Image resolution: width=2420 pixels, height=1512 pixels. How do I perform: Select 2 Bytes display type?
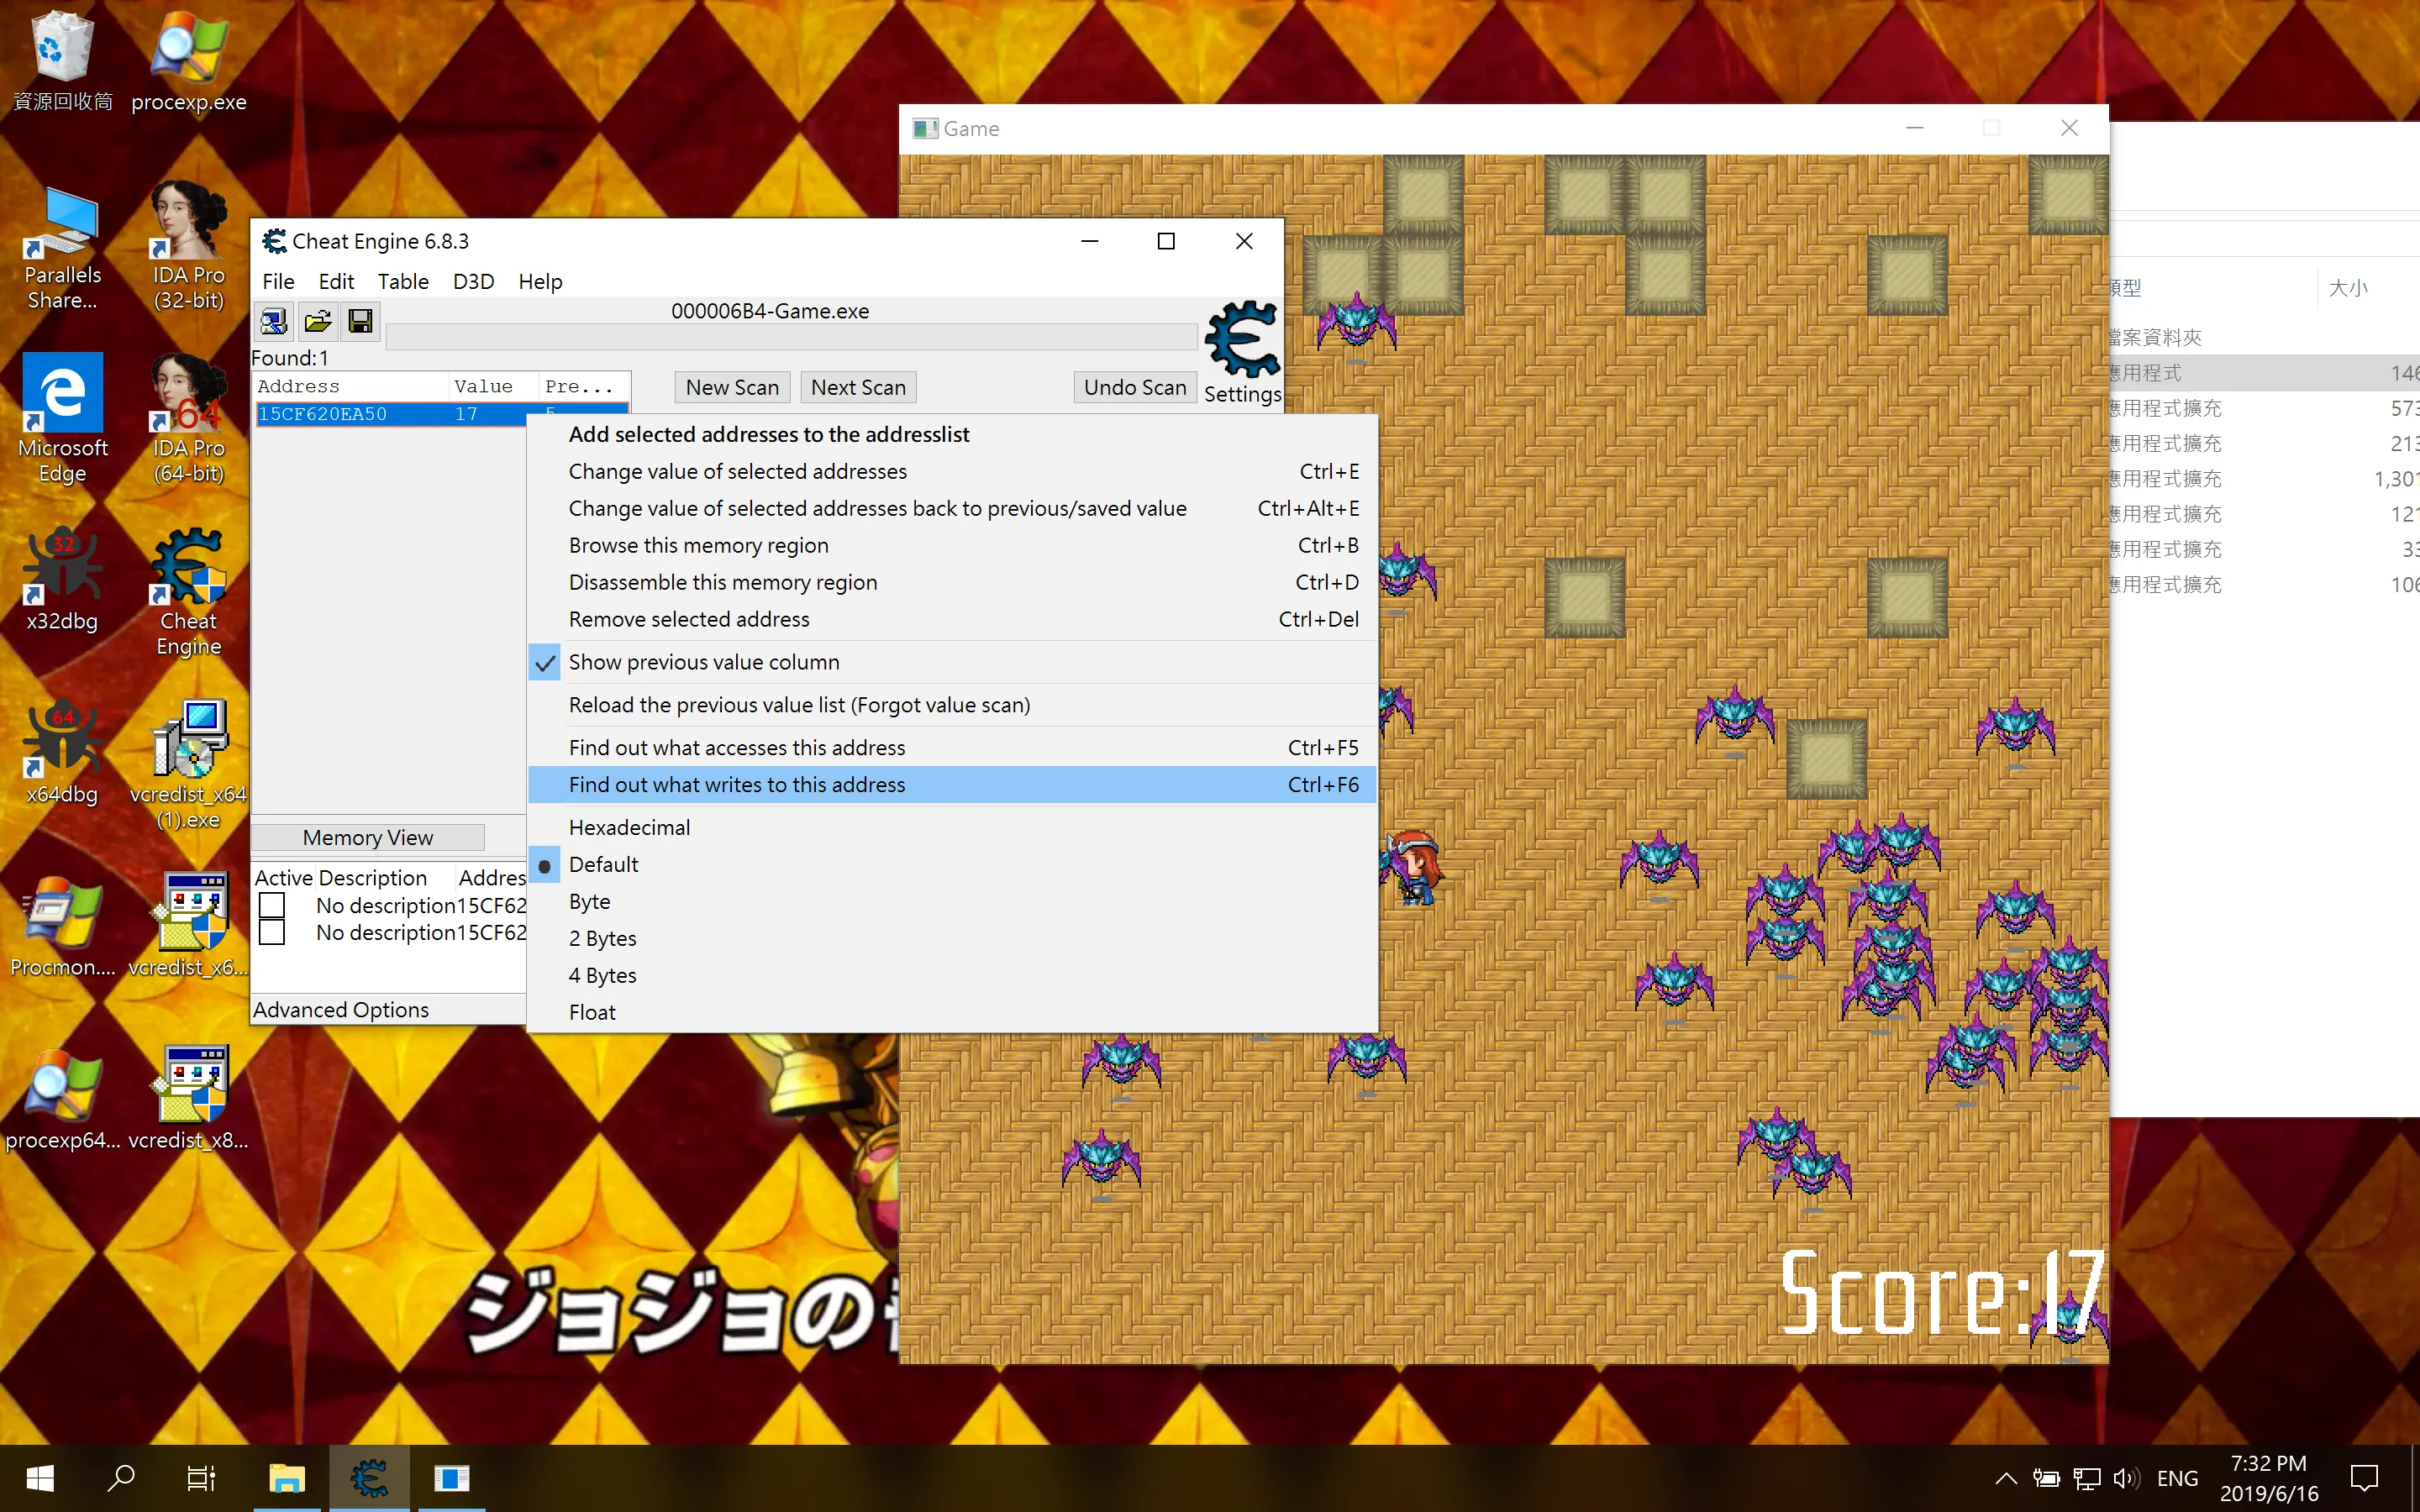[952, 939]
